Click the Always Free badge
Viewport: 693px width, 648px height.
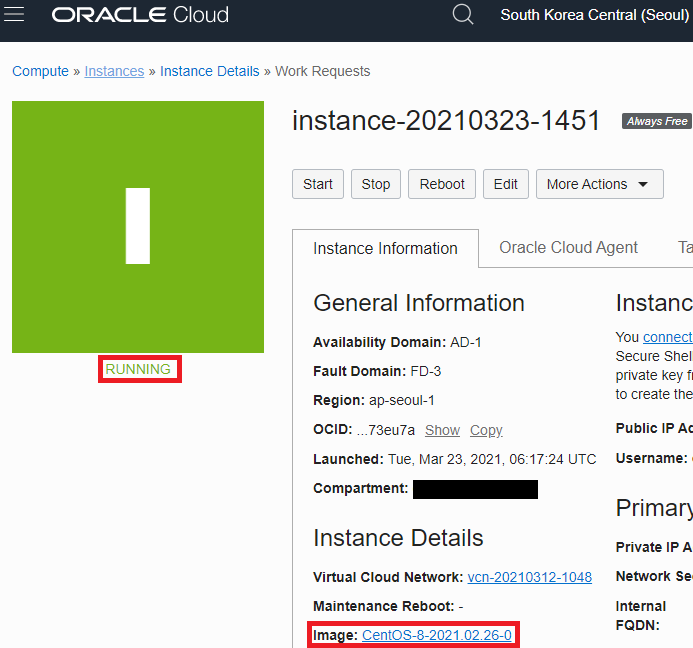657,121
